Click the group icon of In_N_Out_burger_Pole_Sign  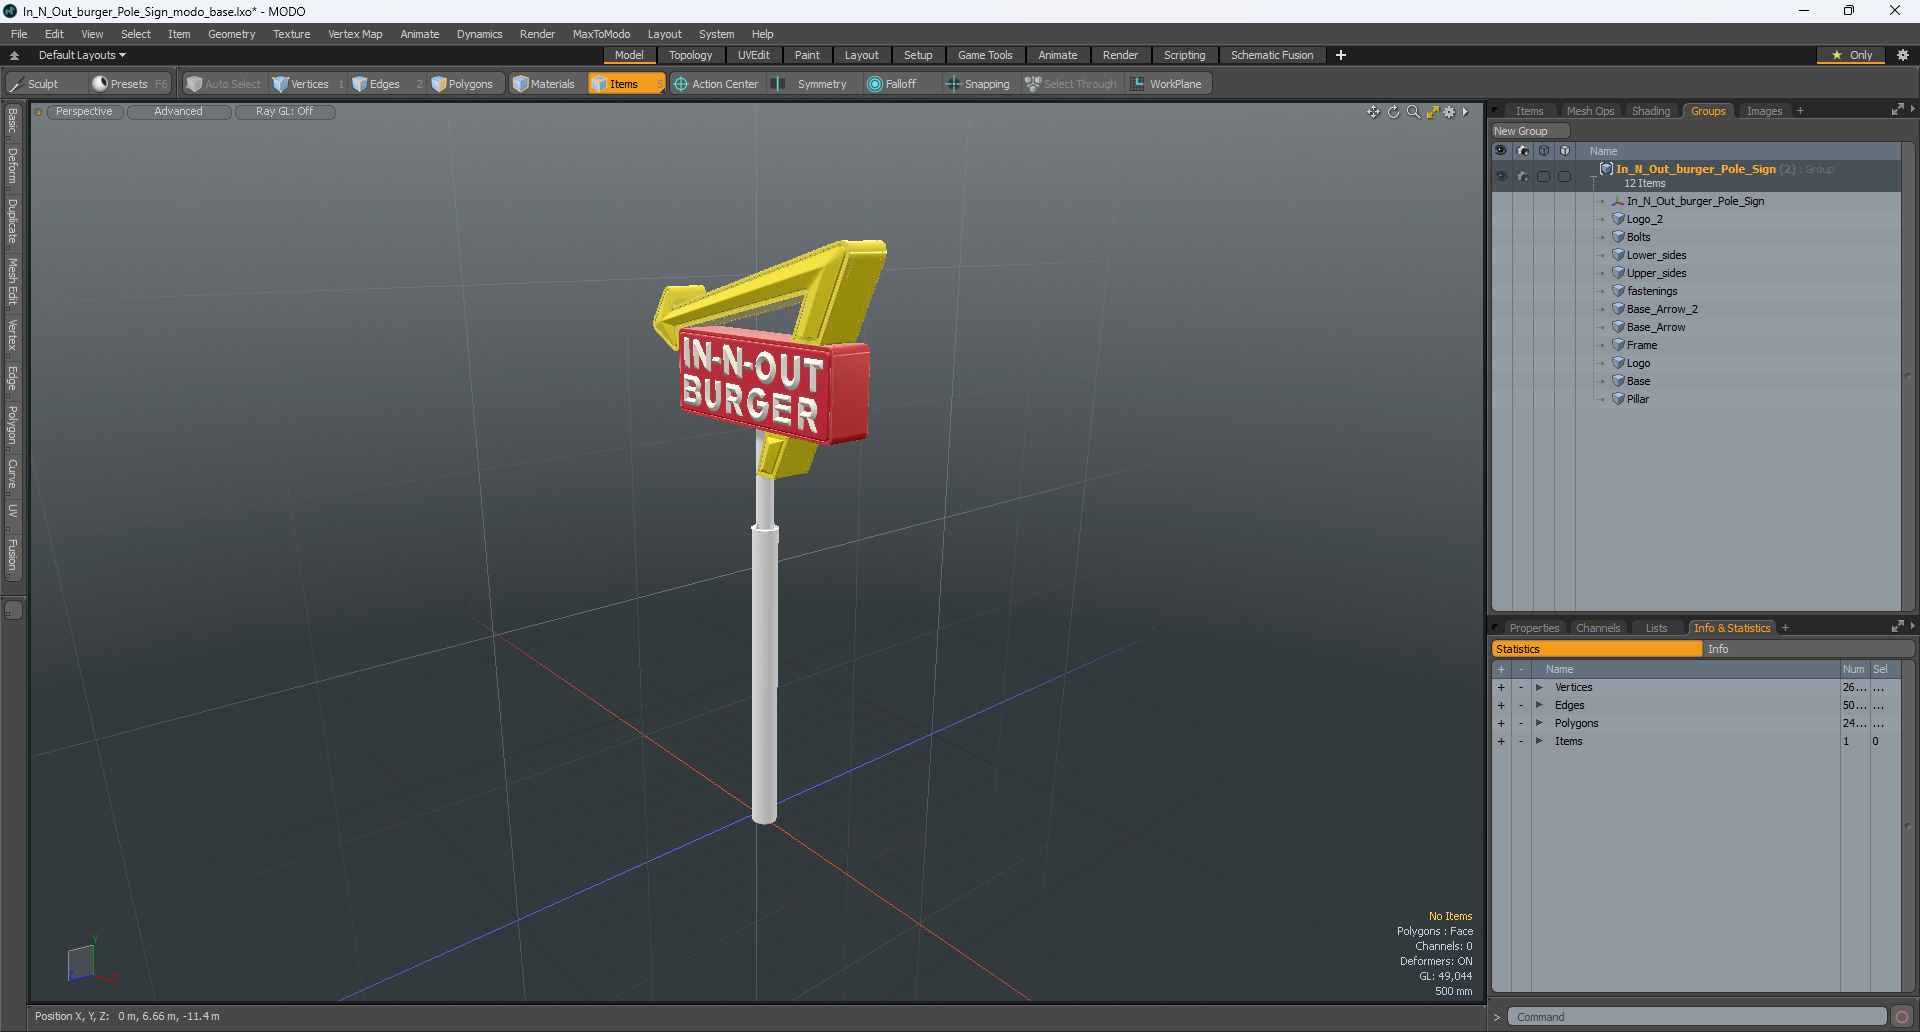pyautogui.click(x=1606, y=169)
